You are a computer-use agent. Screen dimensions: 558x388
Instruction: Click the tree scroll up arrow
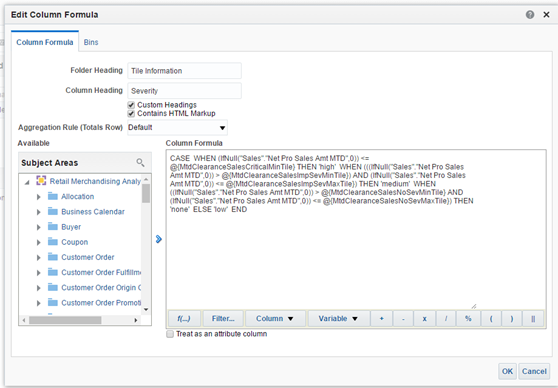point(146,179)
